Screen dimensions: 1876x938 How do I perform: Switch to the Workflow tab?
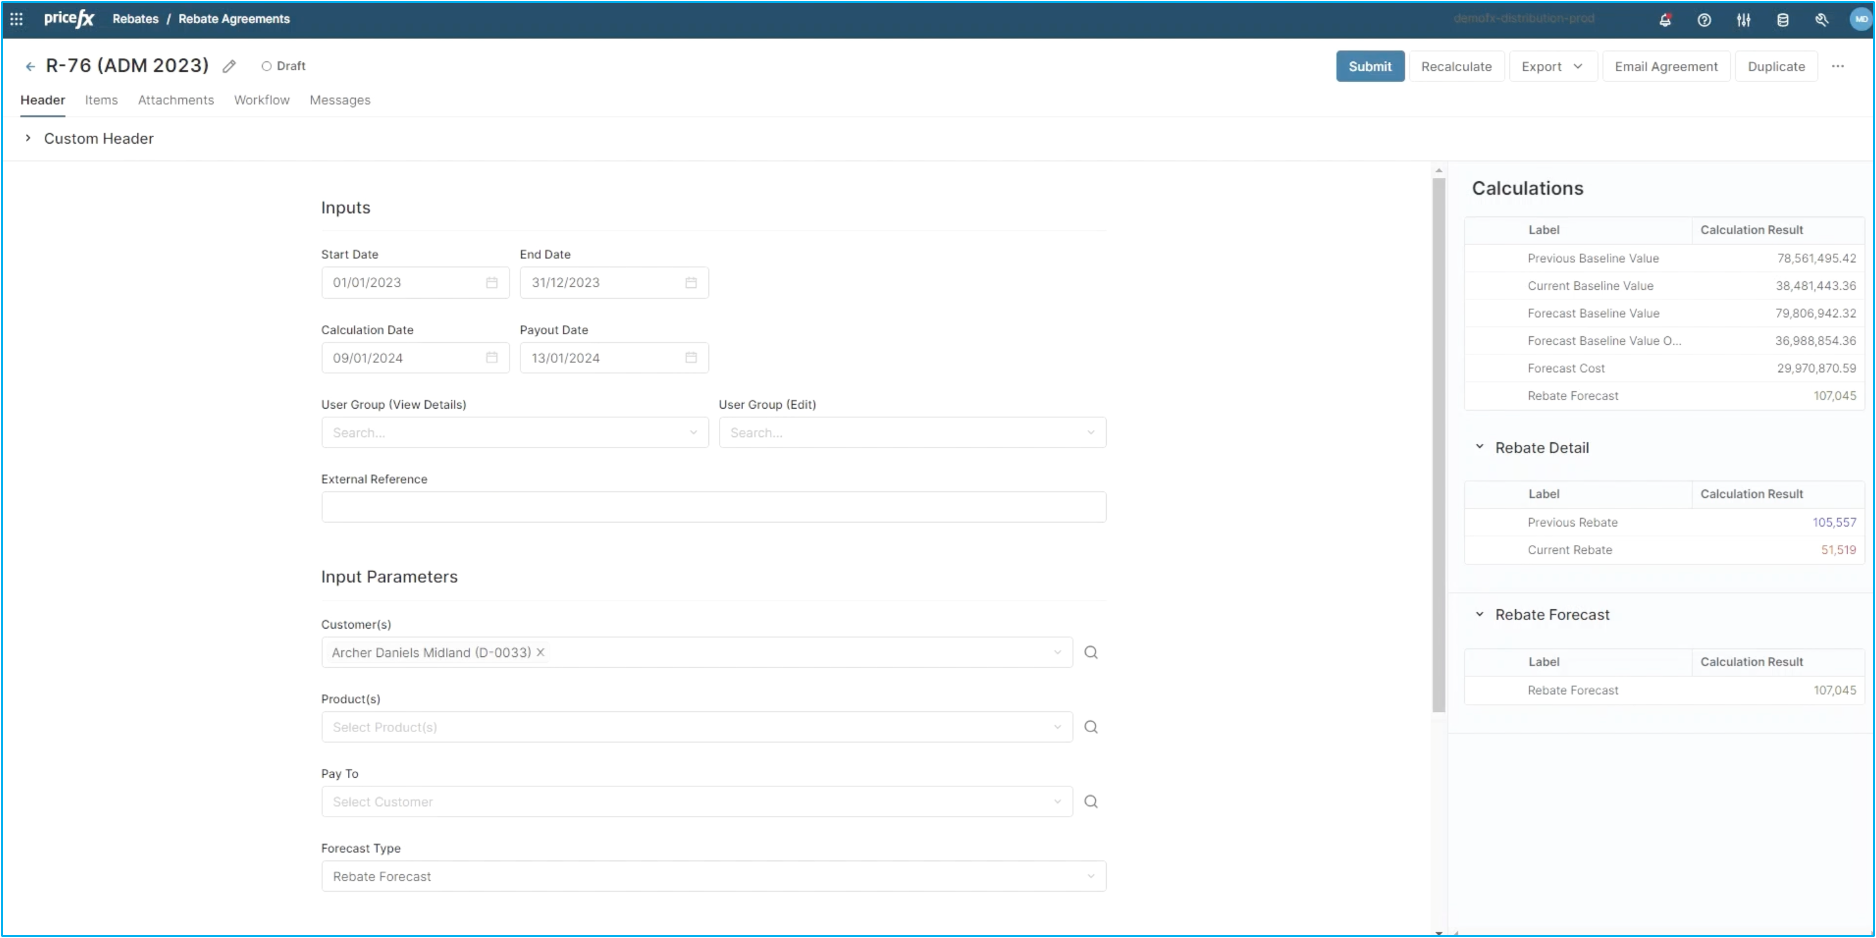coord(262,100)
